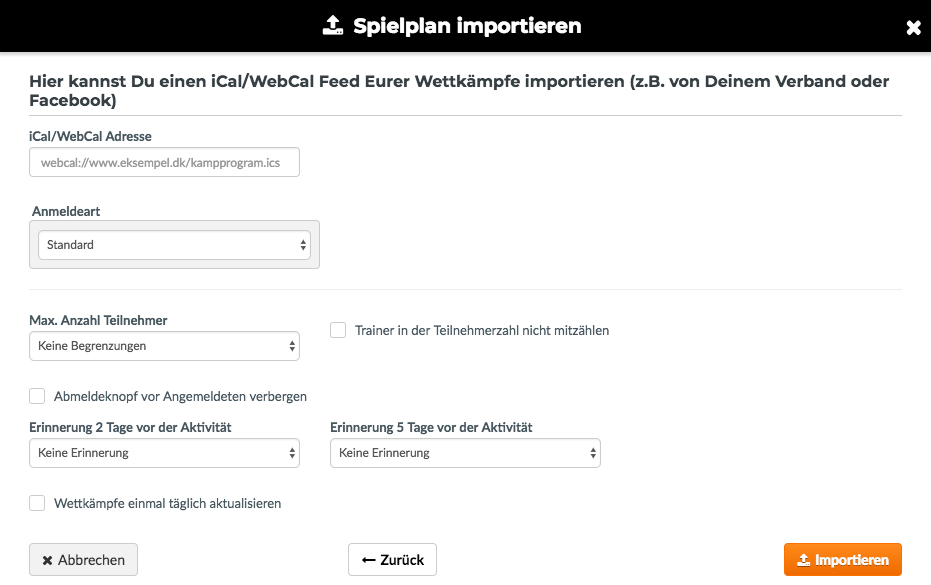Click arrows on the 2 Tage Erinnerung select

(292, 453)
